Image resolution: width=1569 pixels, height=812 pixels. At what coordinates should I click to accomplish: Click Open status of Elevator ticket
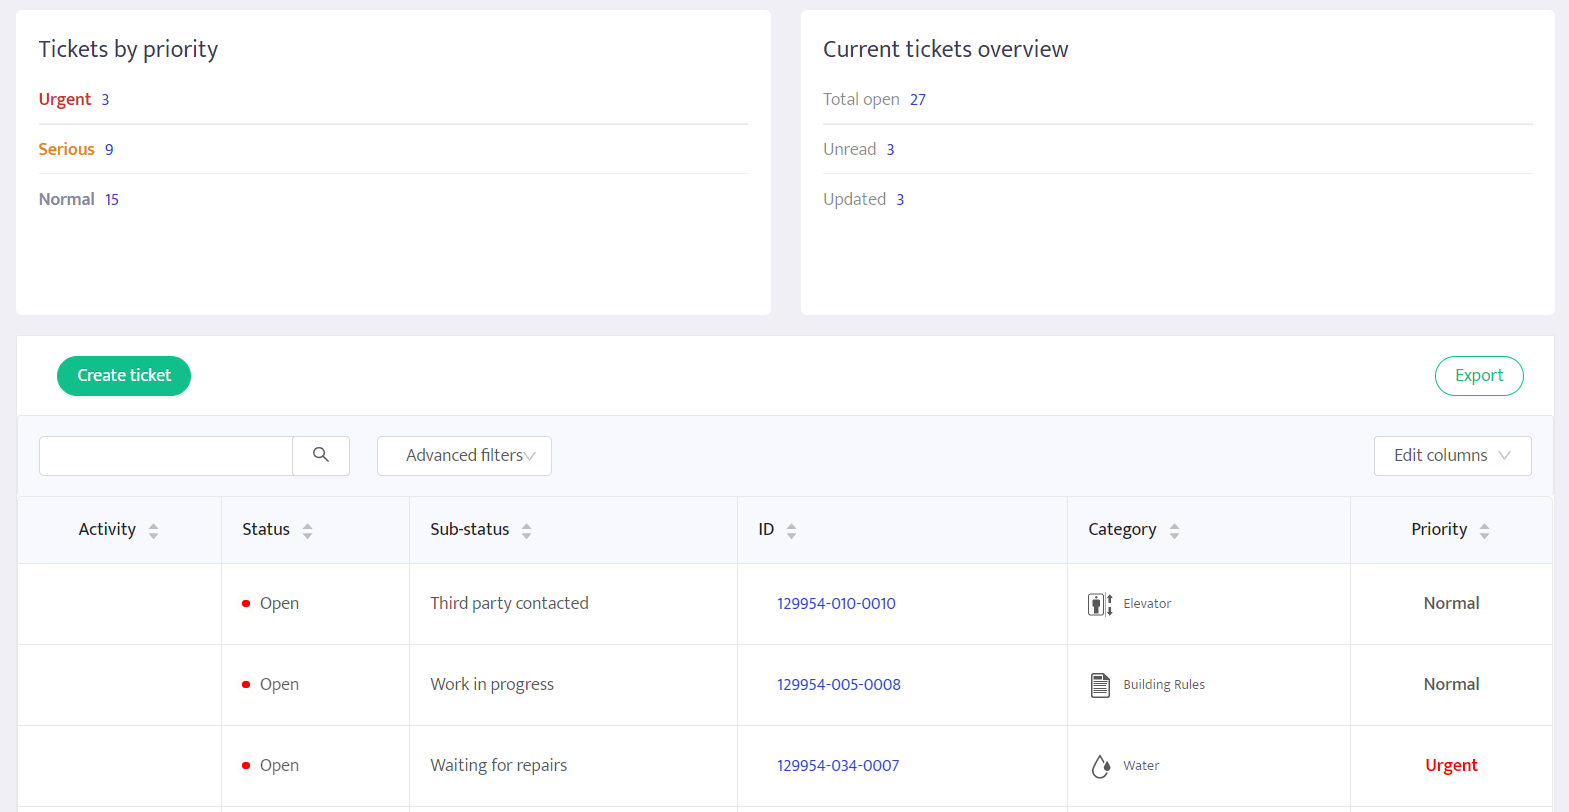(279, 604)
